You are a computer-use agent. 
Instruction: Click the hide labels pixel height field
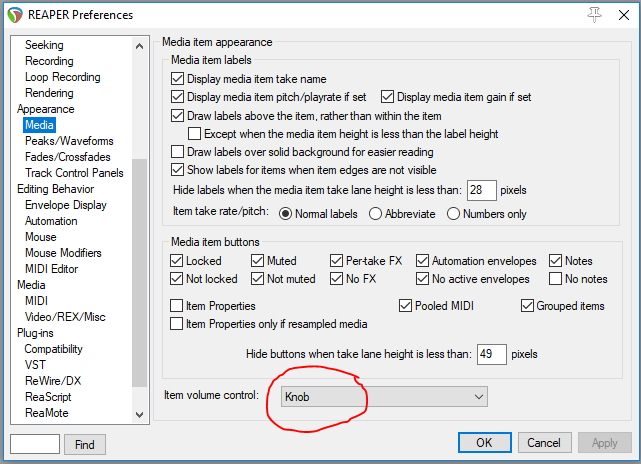[x=482, y=190]
